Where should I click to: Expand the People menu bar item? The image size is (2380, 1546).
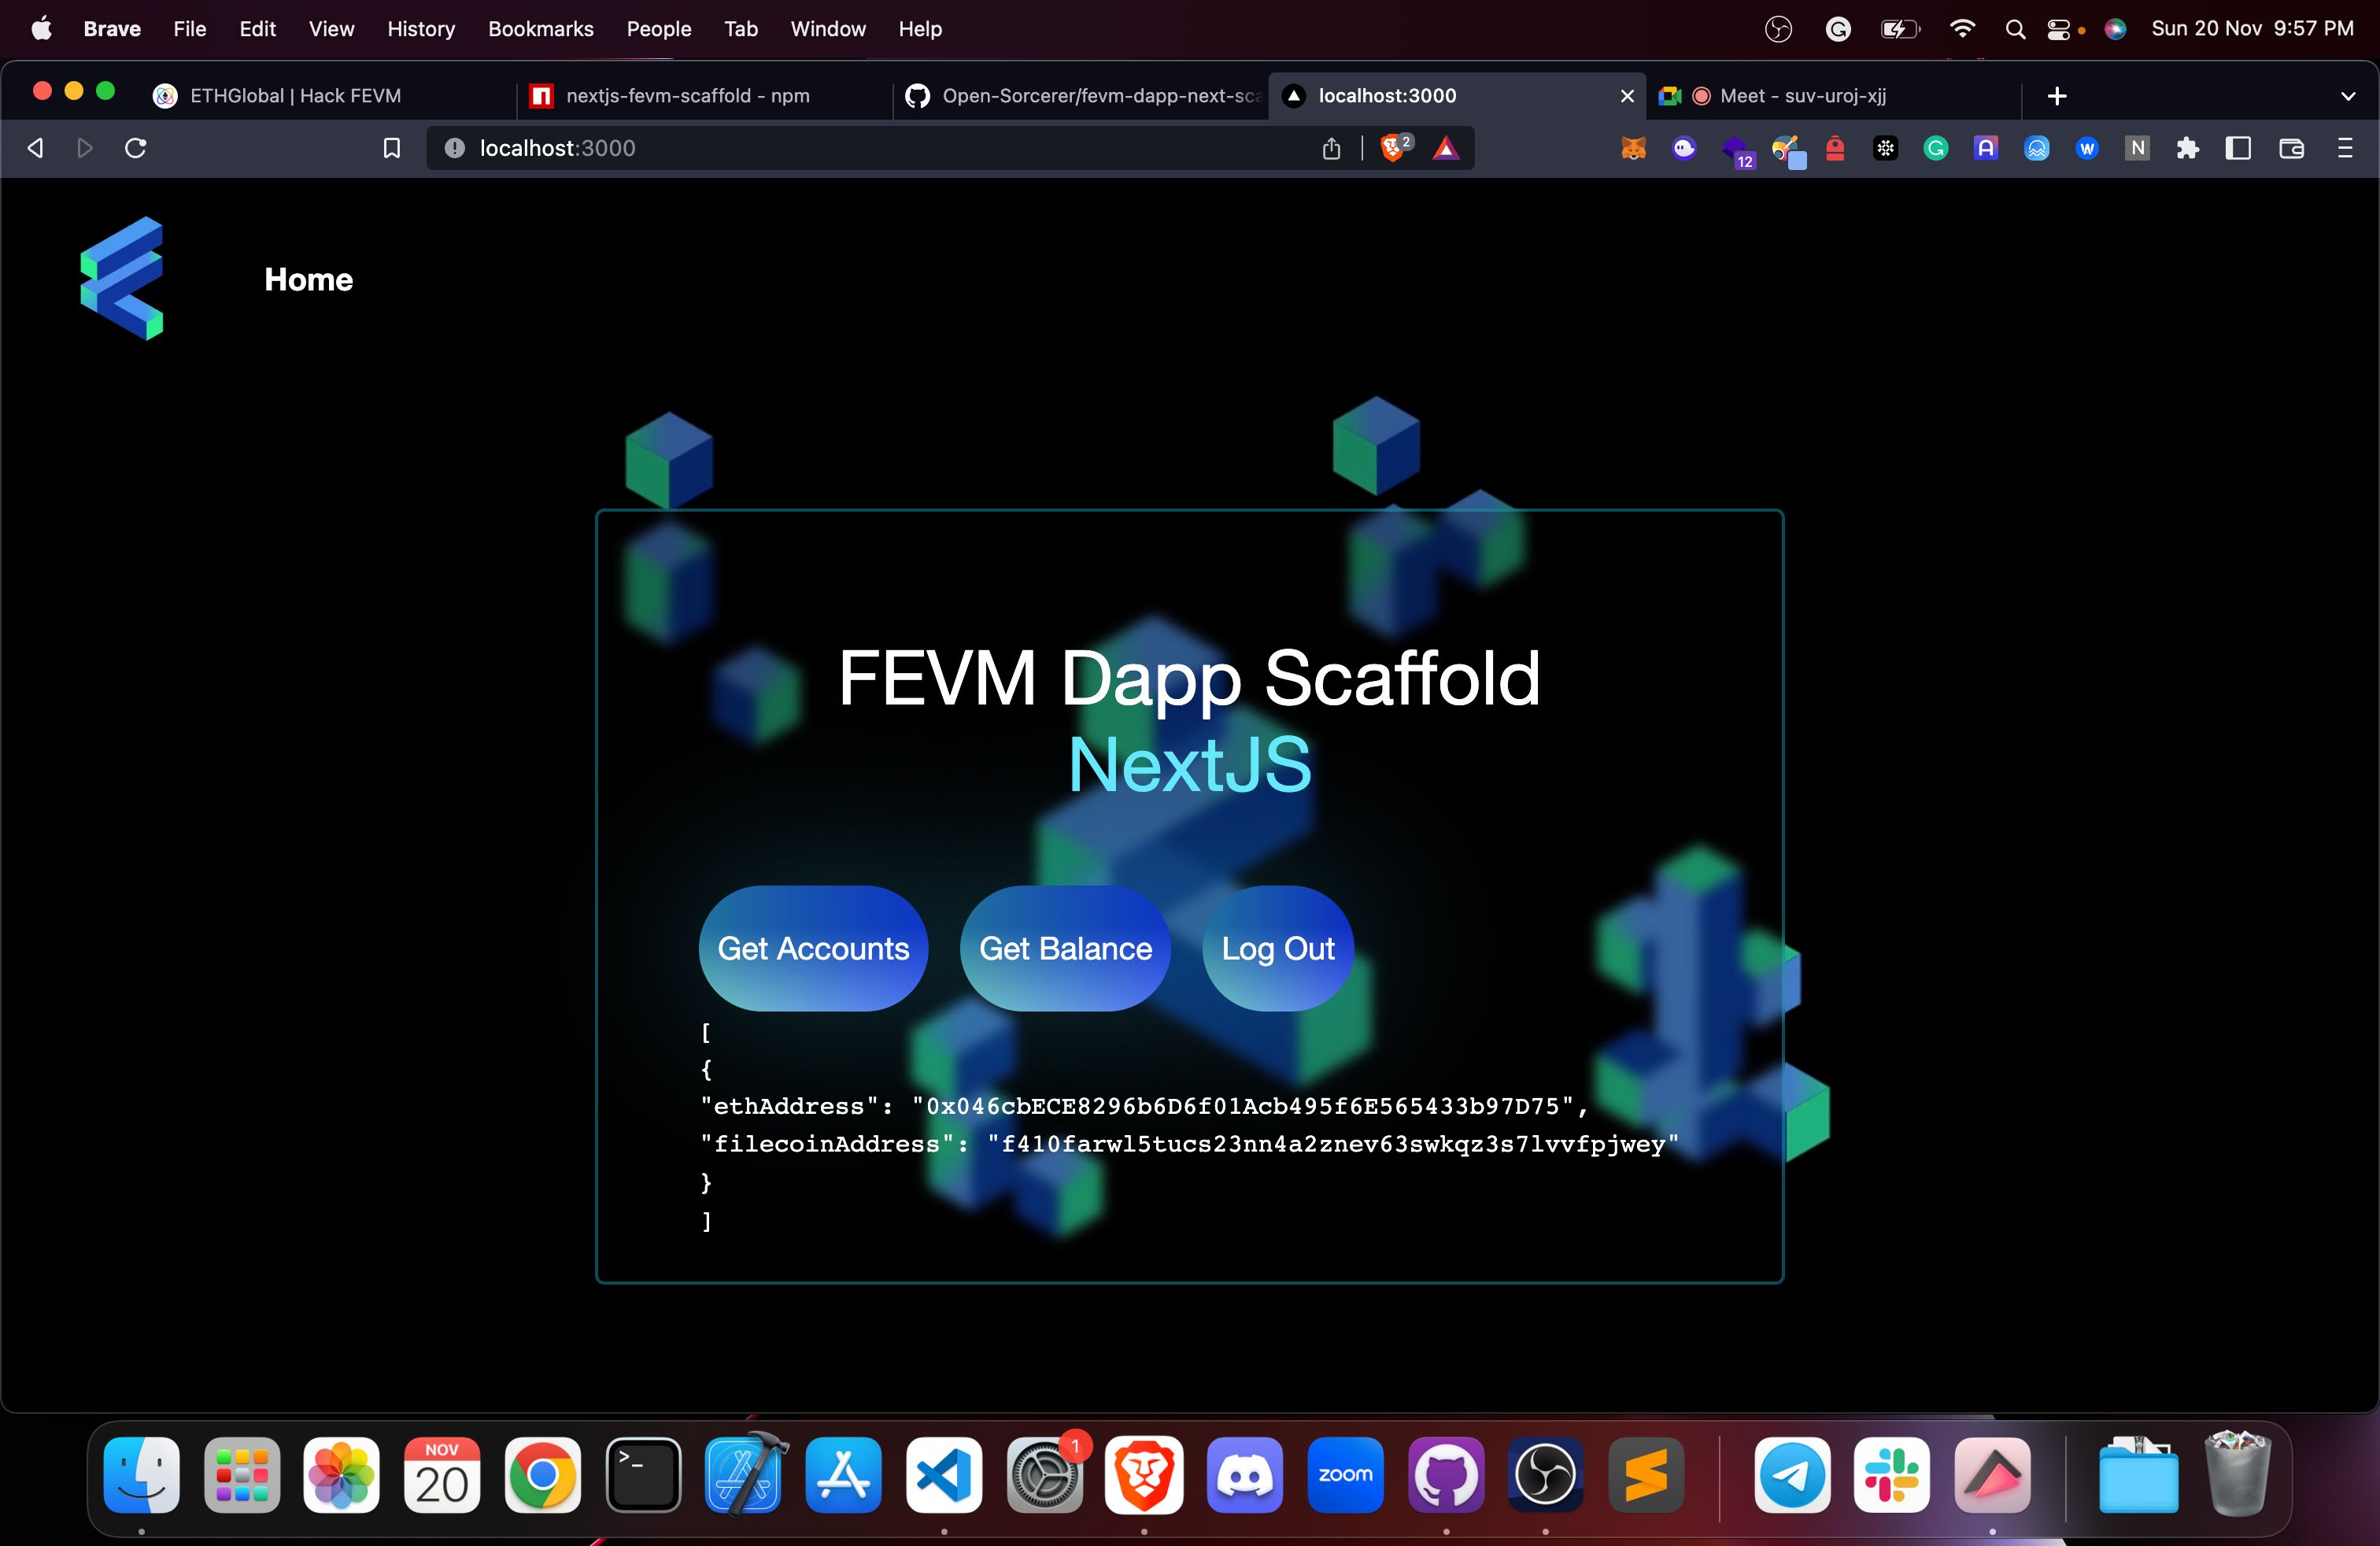[x=656, y=29]
